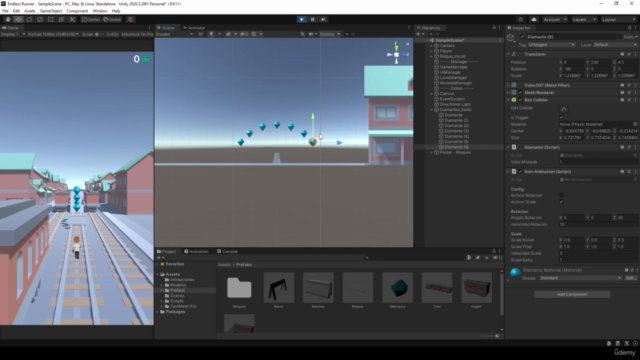Expand Pooler - Bloques in Hierarchy
Viewport: 640px width, 360px height.
431,152
